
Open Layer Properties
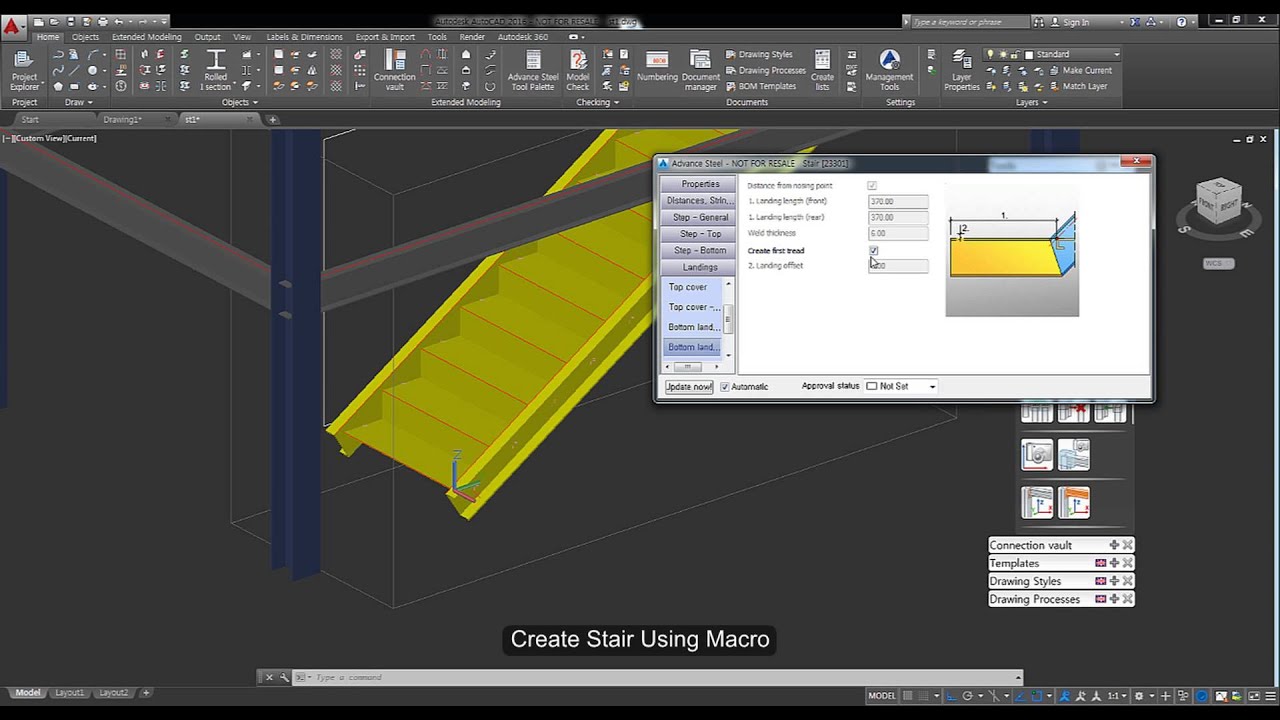click(x=962, y=70)
